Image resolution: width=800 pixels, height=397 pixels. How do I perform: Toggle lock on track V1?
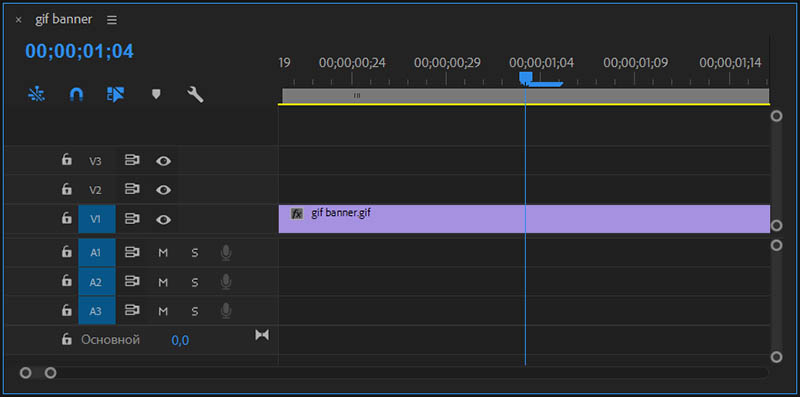pos(66,218)
